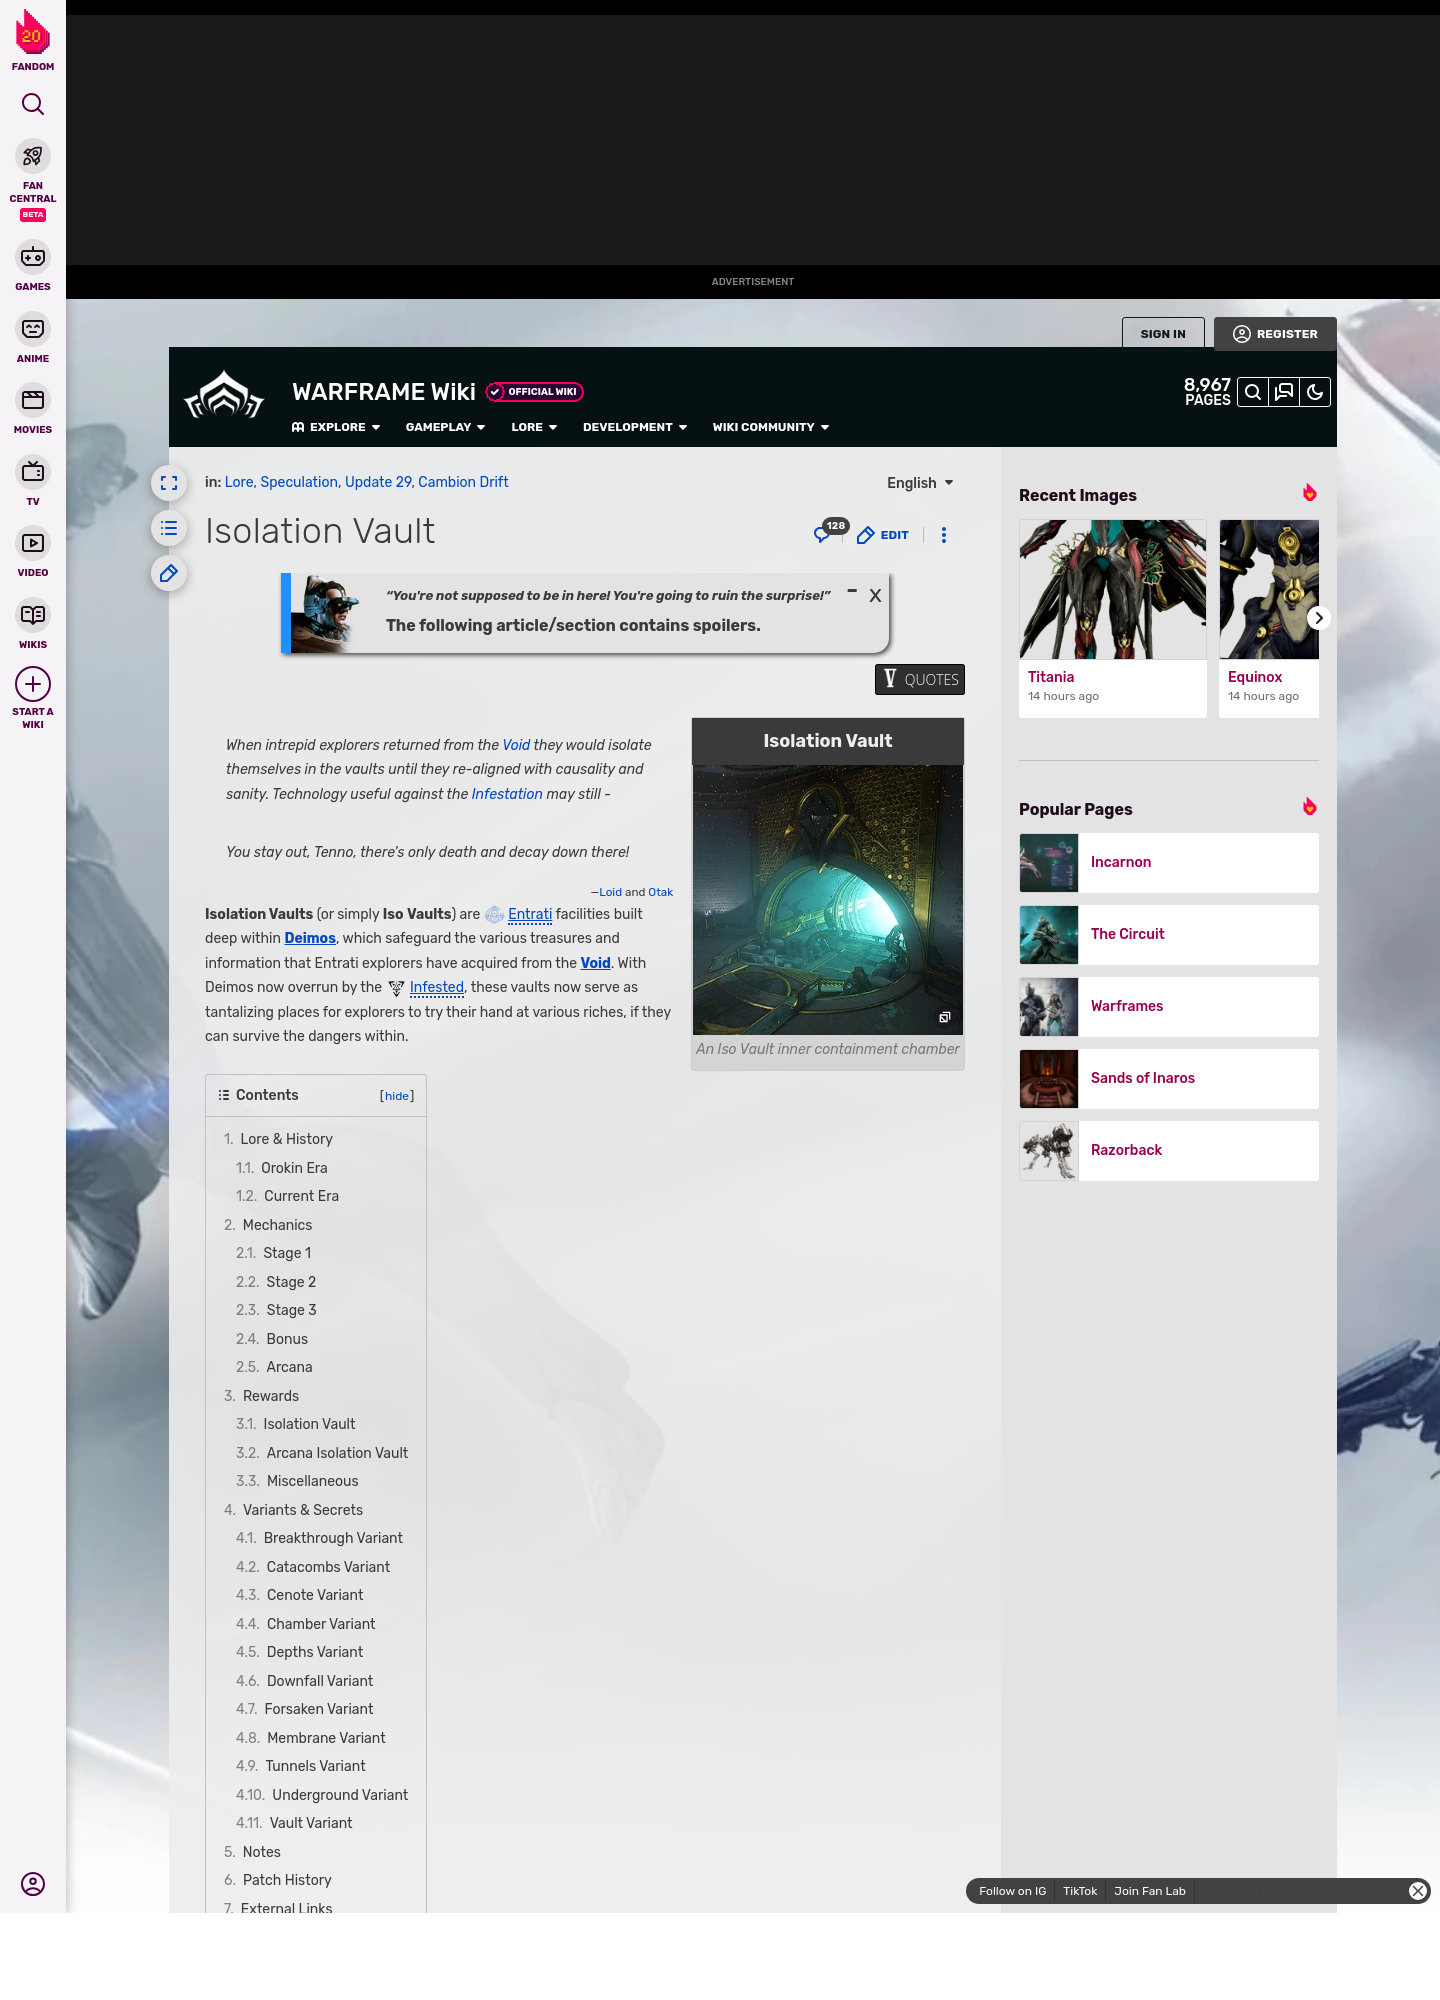The width and height of the screenshot is (1440, 2000).
Task: Click TikTok link in bottom bar
Action: click(x=1080, y=1891)
